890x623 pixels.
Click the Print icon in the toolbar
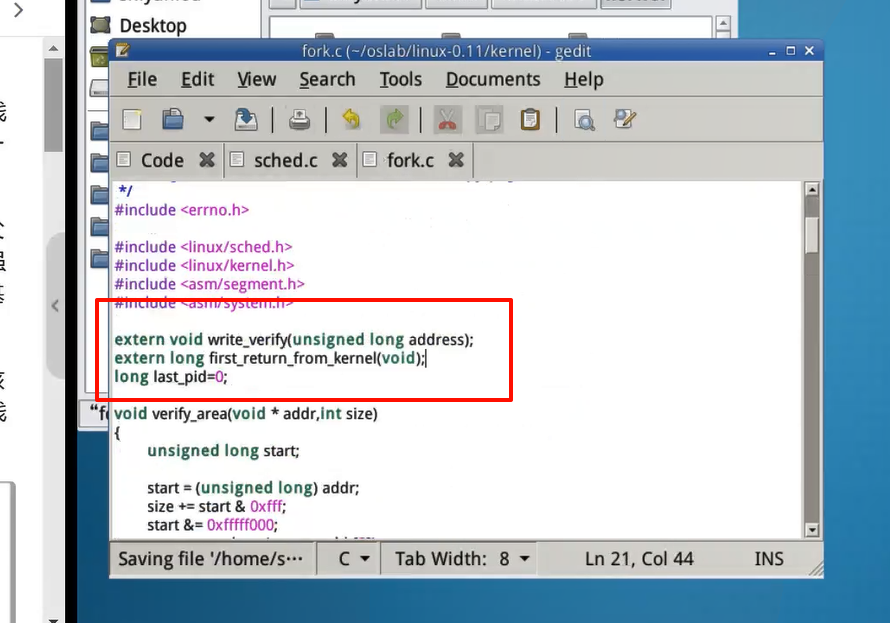300,120
